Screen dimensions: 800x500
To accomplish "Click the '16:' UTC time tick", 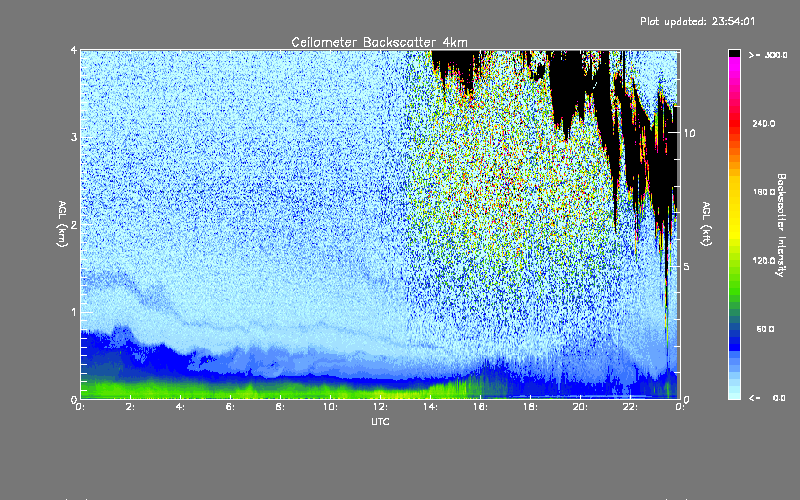I will pos(480,407).
